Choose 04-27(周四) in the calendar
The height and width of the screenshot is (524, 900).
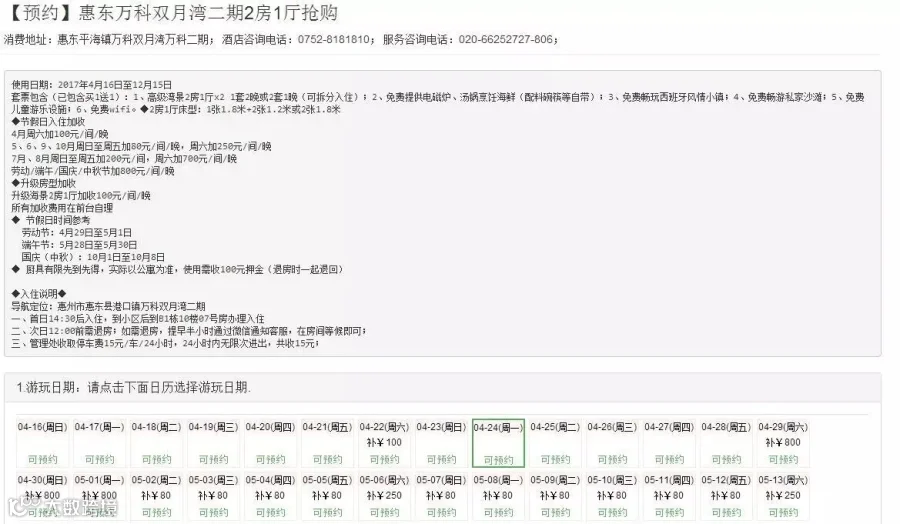(669, 443)
